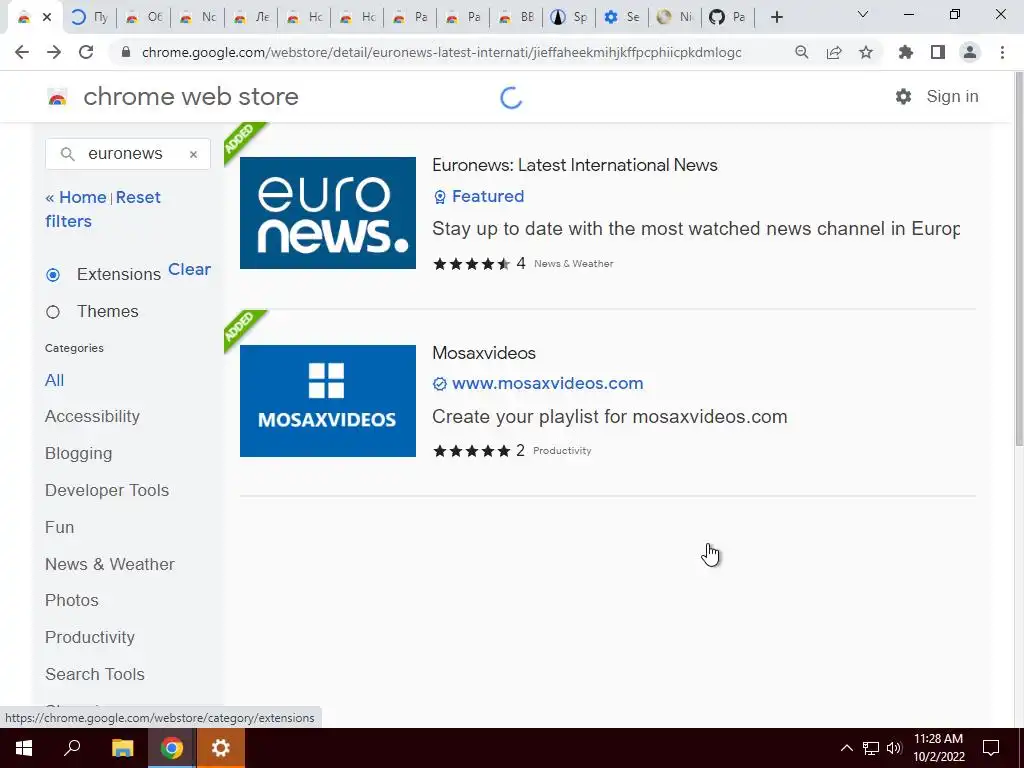Go forward in browser history
This screenshot has width=1024, height=768.
click(x=54, y=52)
